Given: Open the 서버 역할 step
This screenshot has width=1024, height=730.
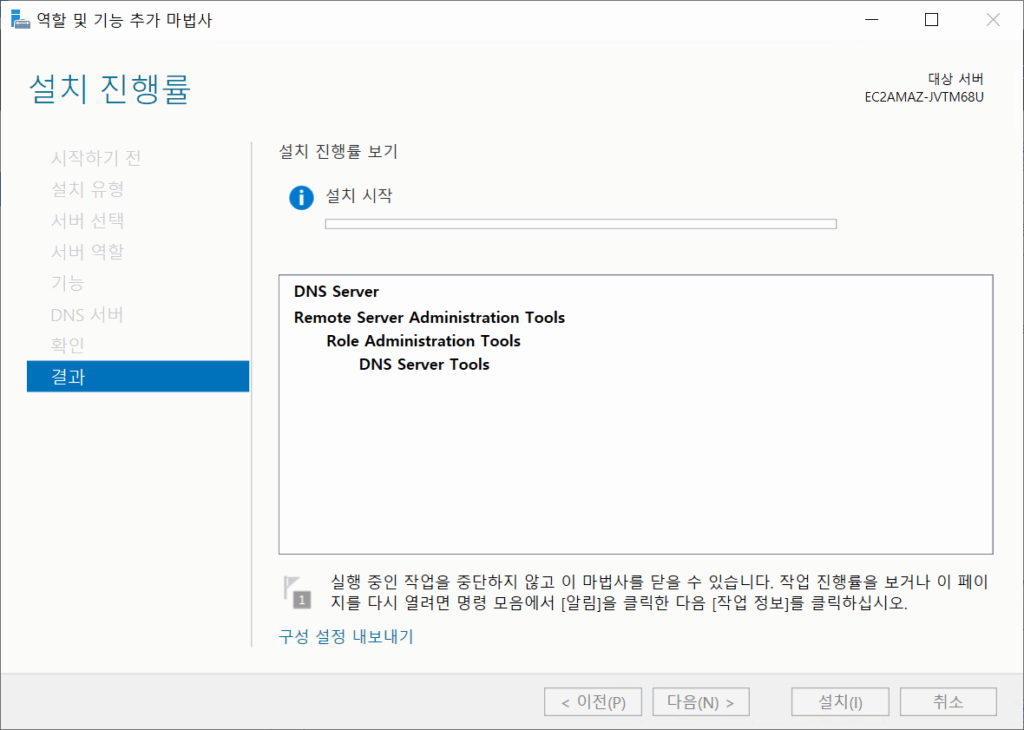Looking at the screenshot, I should [x=88, y=252].
